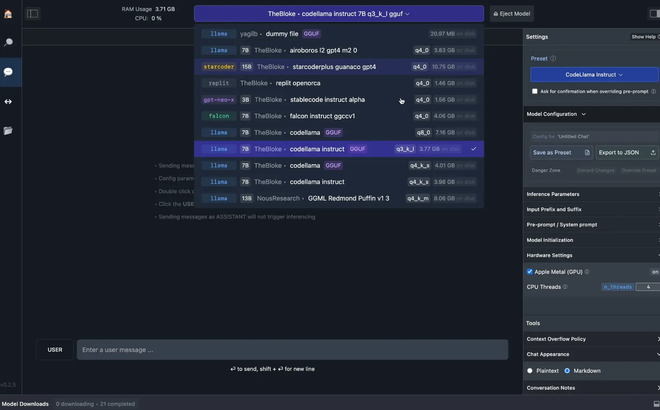The image size is (660, 410).
Task: Select the Plaintext chat appearance option
Action: pos(530,371)
